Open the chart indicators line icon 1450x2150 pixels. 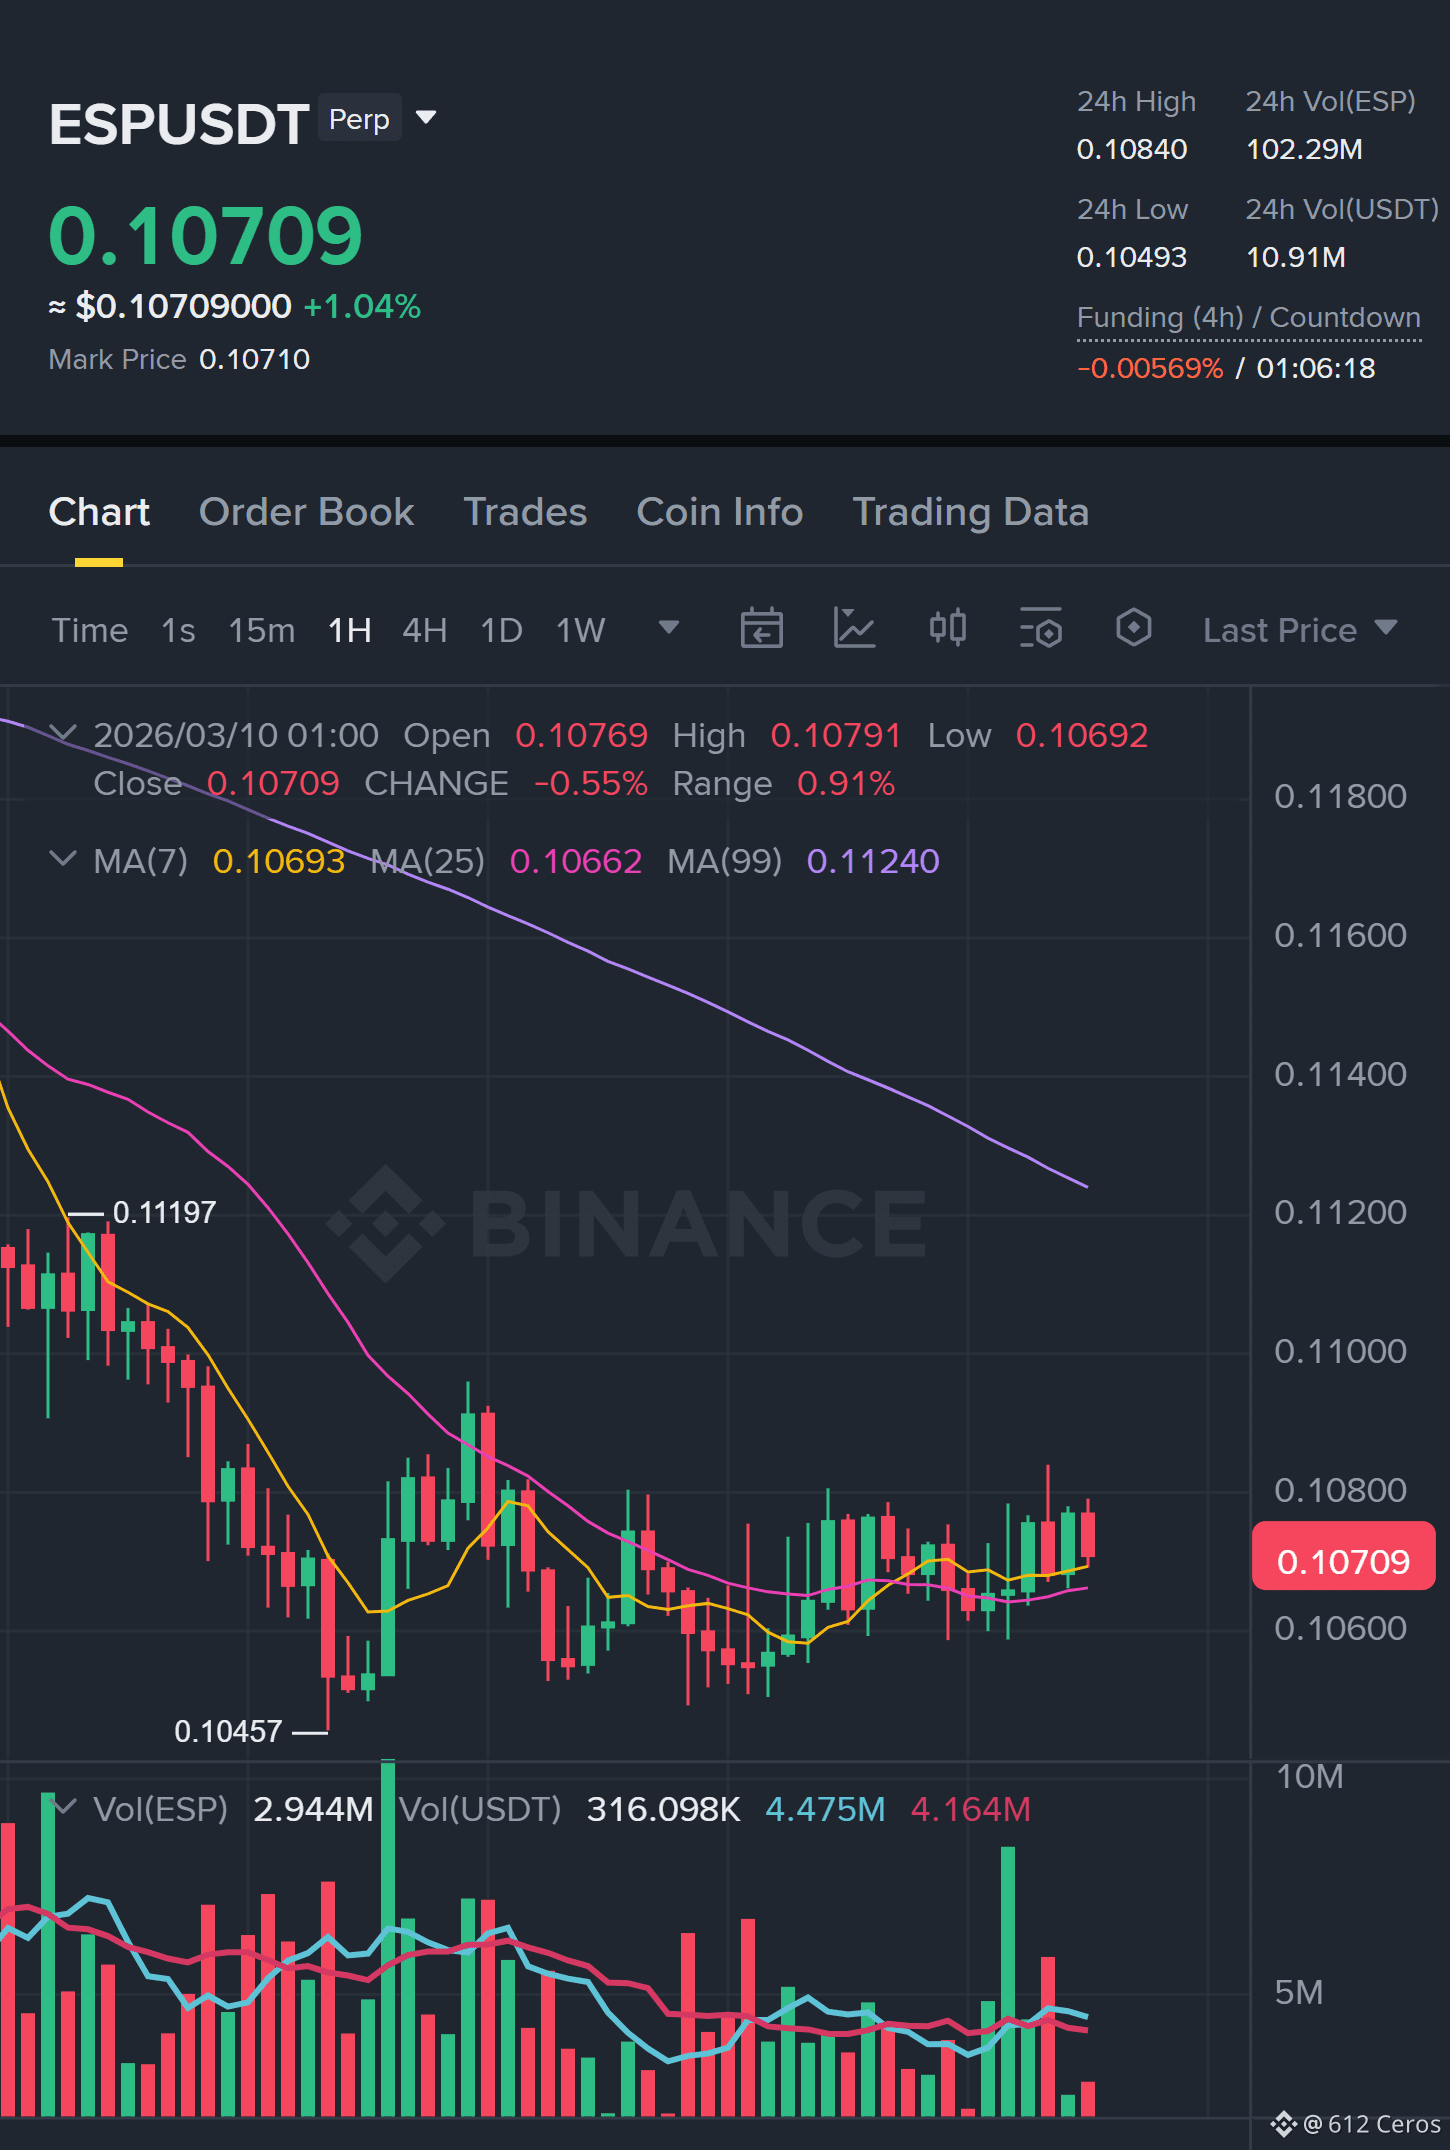point(854,629)
